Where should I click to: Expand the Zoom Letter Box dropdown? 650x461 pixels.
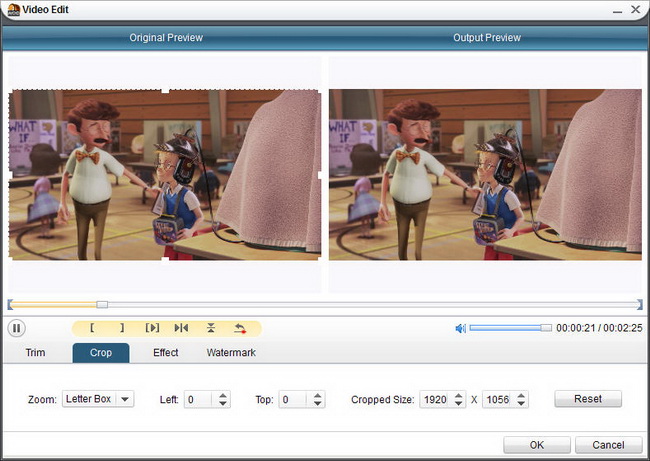[x=125, y=399]
